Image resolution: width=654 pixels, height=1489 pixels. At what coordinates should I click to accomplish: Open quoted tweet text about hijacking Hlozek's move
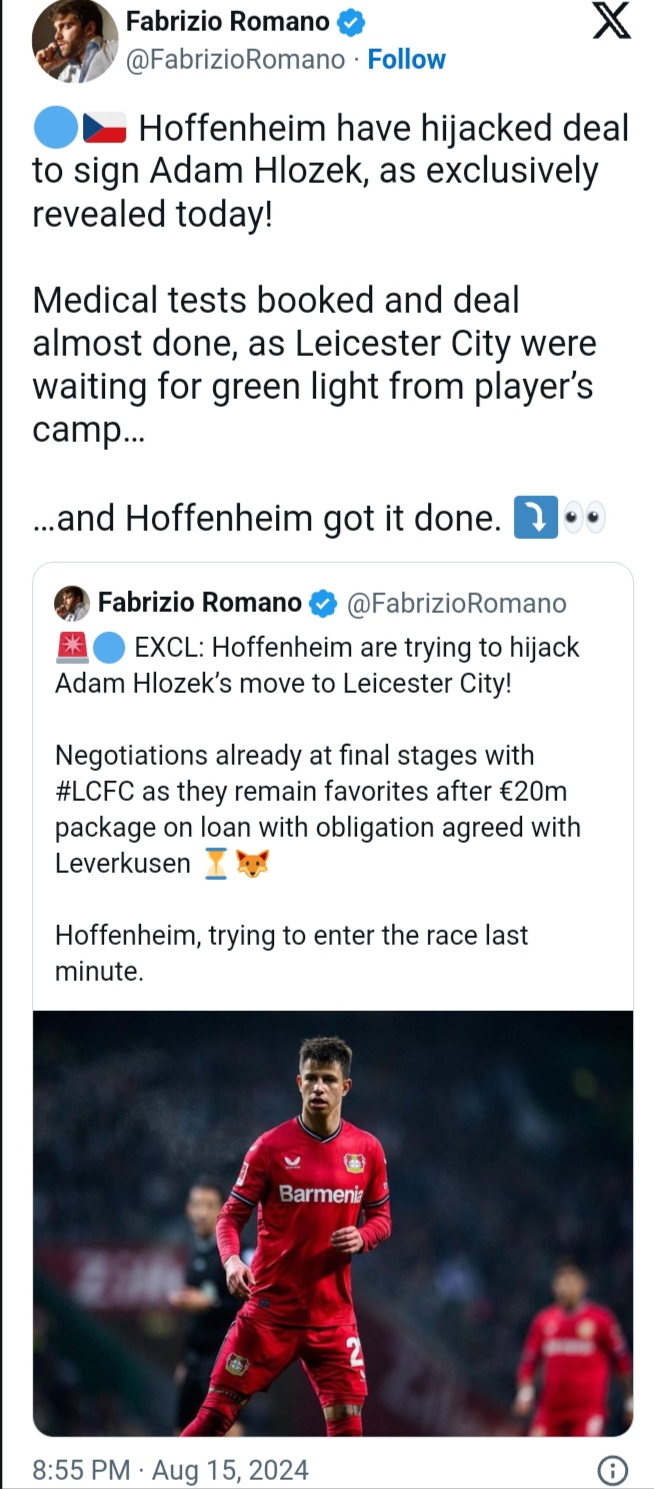tap(317, 664)
